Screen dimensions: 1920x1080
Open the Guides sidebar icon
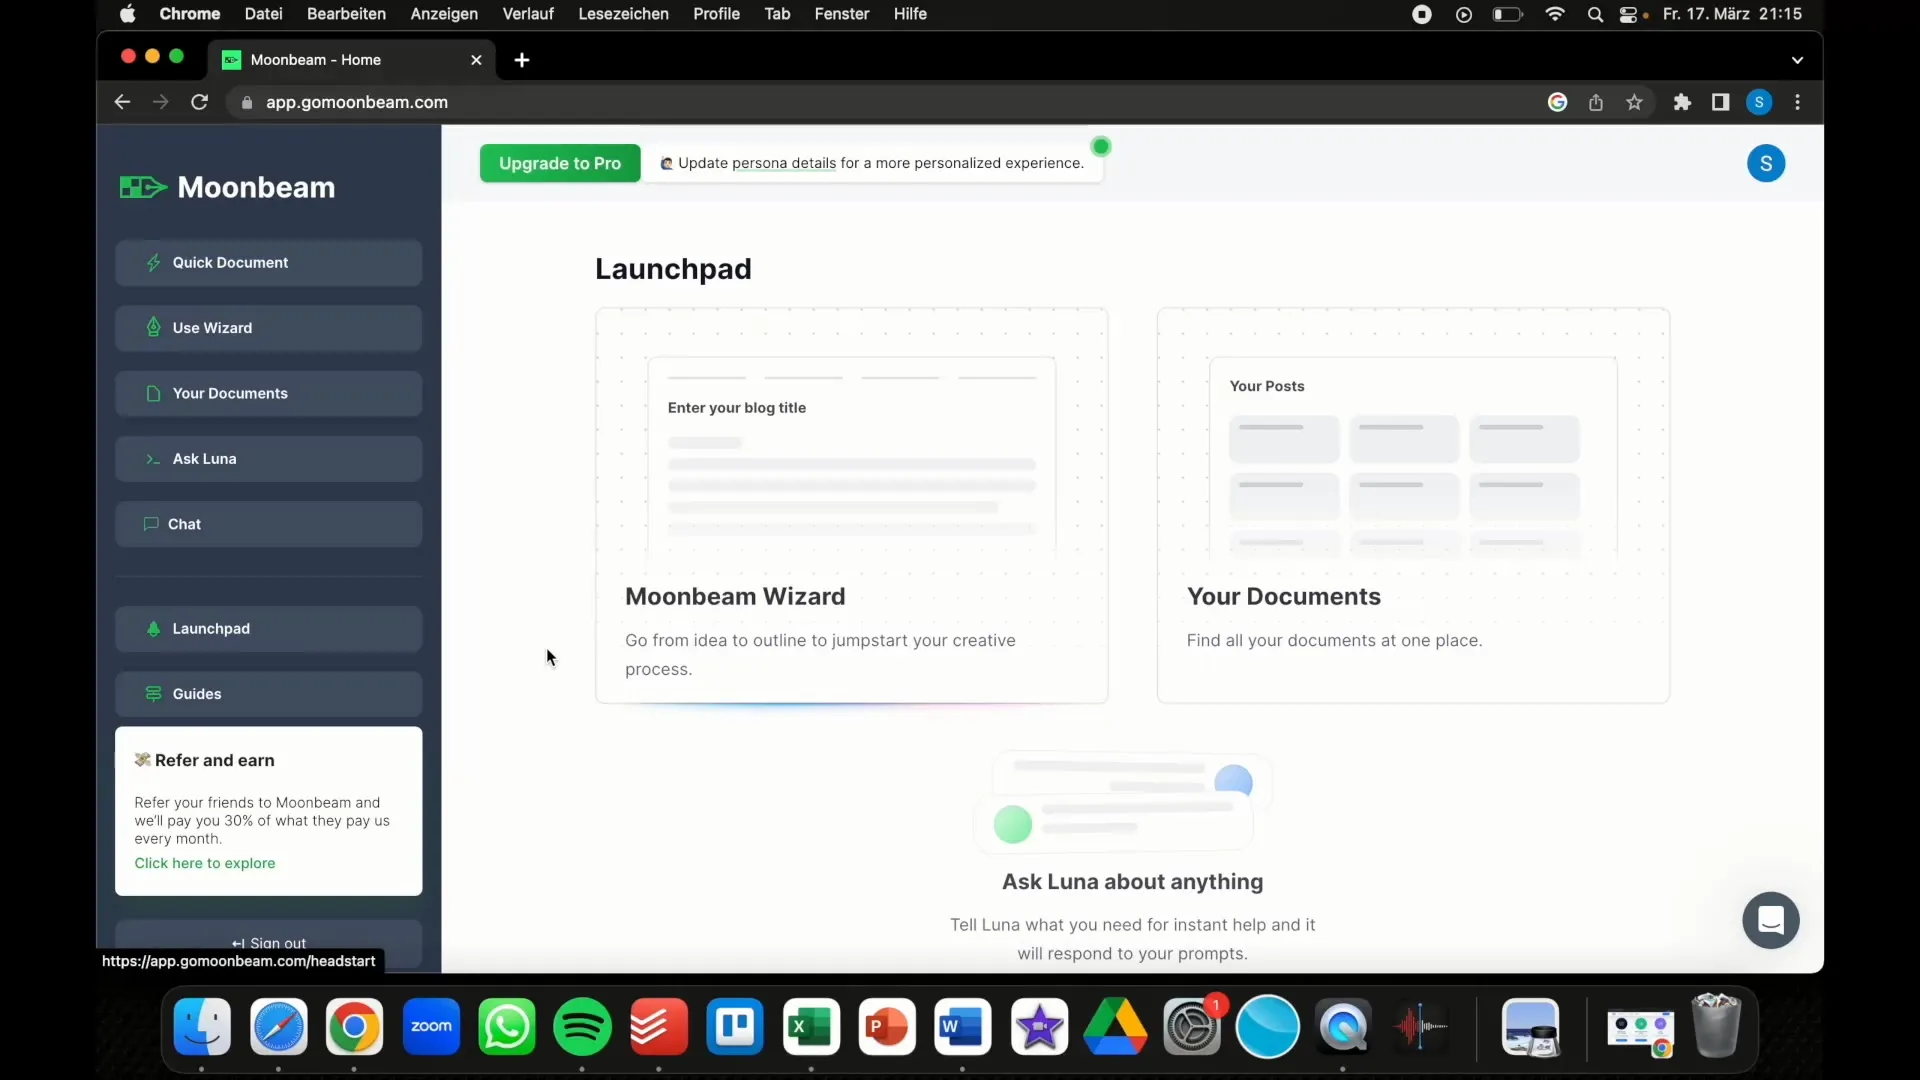(x=154, y=694)
